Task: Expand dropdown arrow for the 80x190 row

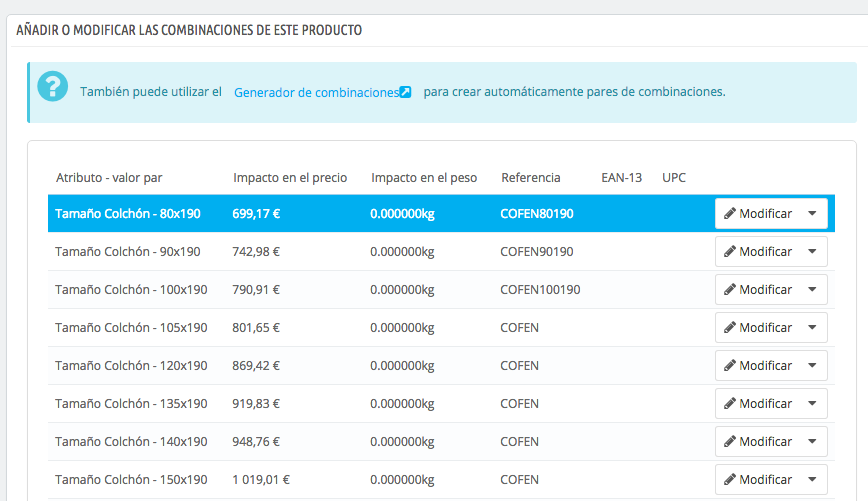Action: pos(813,214)
